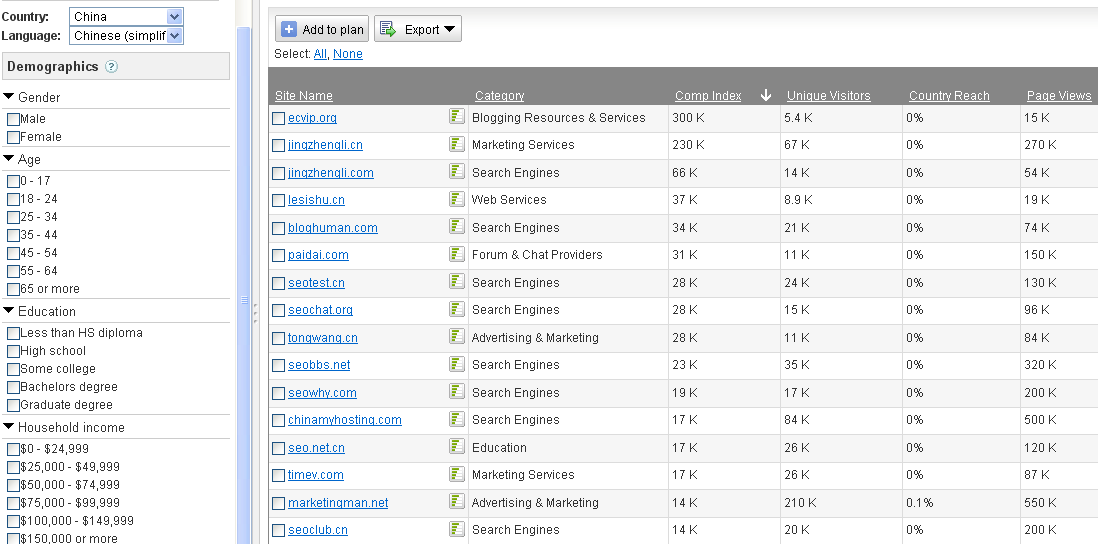Collapse the Education section triangle

(9, 311)
